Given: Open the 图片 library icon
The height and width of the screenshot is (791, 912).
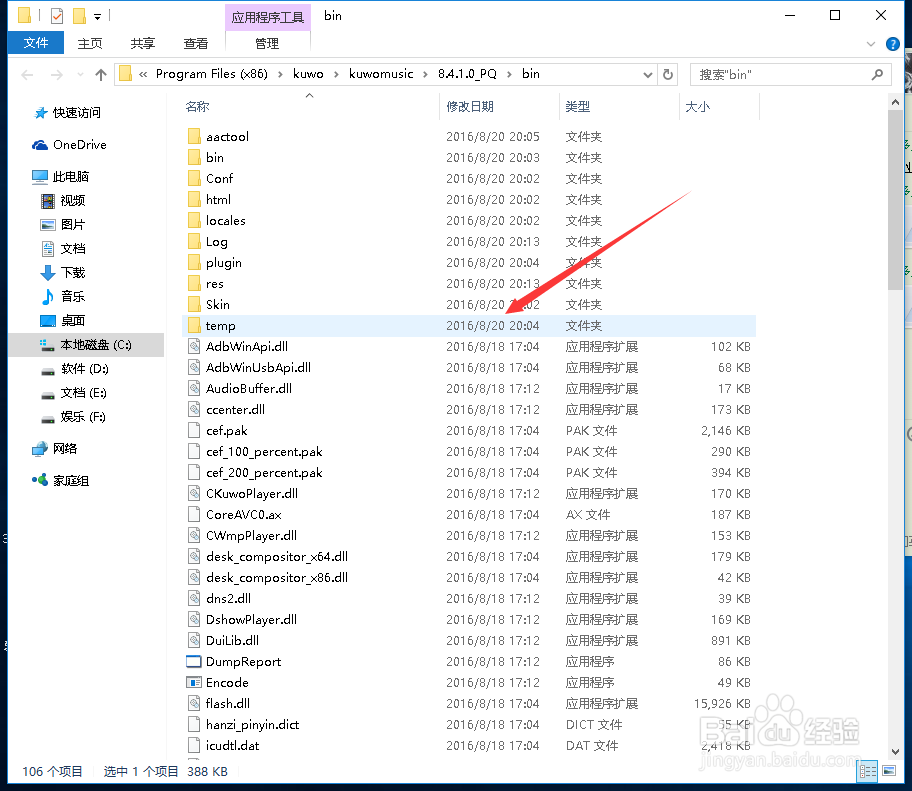Looking at the screenshot, I should [48, 225].
